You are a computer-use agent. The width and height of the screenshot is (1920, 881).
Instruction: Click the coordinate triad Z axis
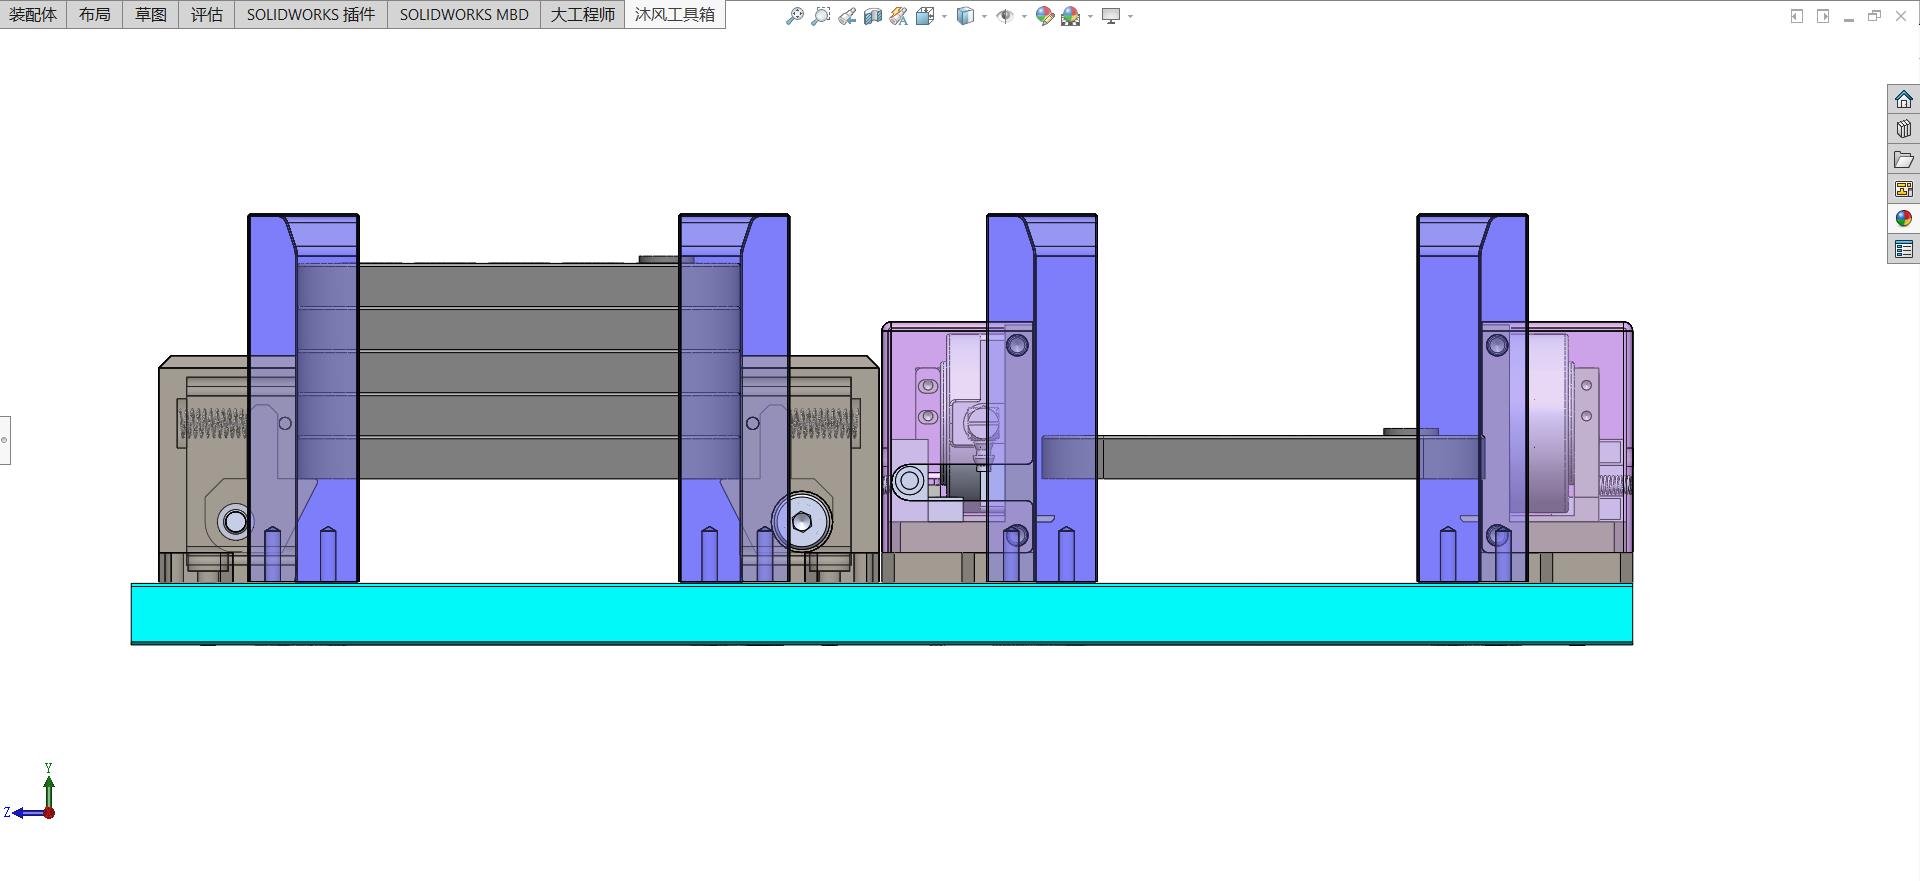25,812
